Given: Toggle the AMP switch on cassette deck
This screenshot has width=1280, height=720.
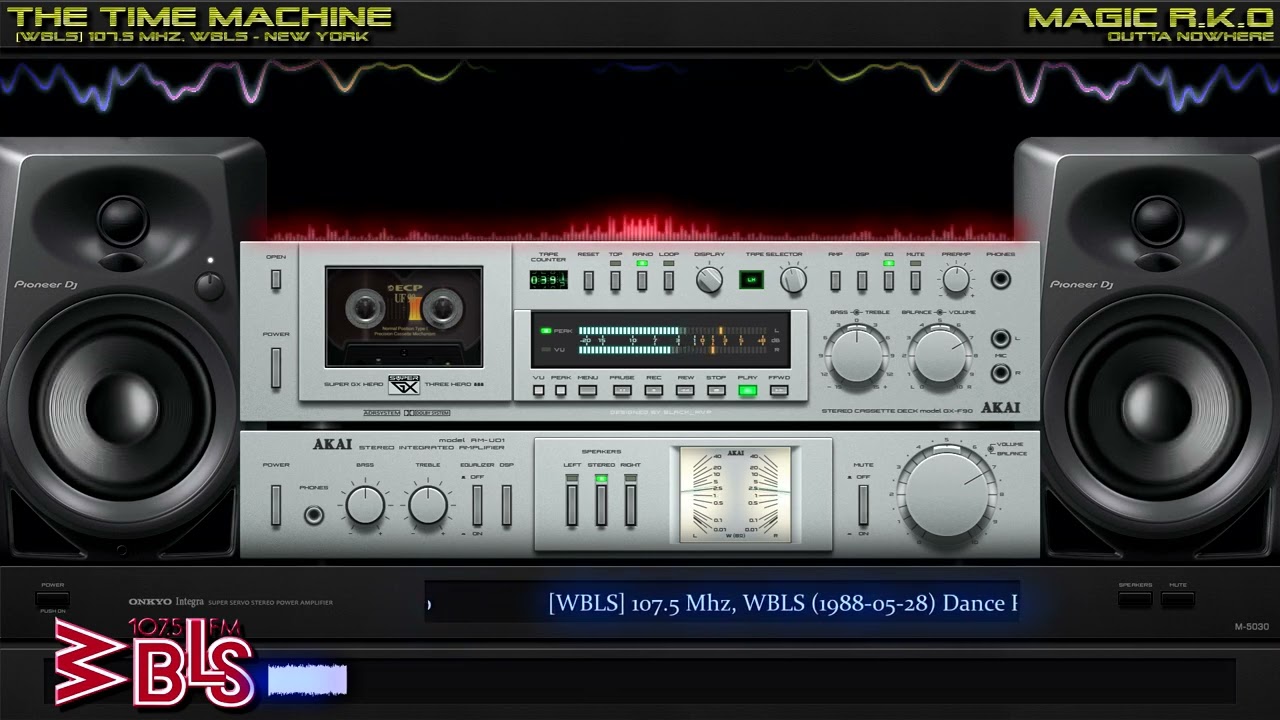Looking at the screenshot, I should (x=835, y=280).
